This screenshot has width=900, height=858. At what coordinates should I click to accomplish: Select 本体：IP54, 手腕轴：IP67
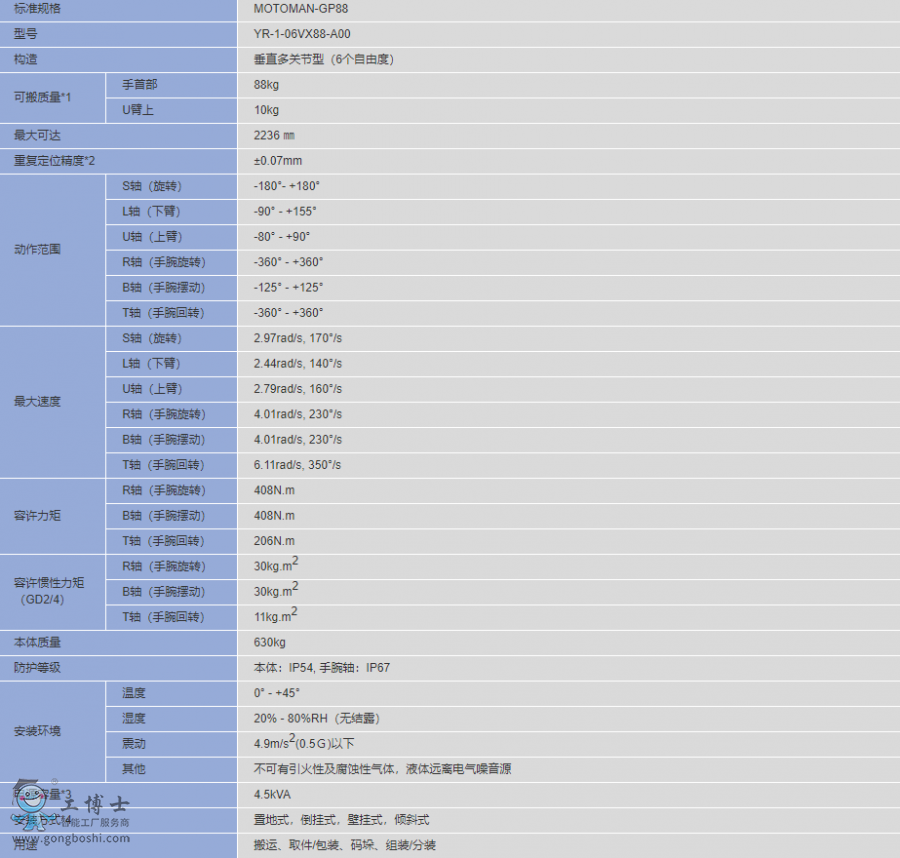[x=322, y=667]
